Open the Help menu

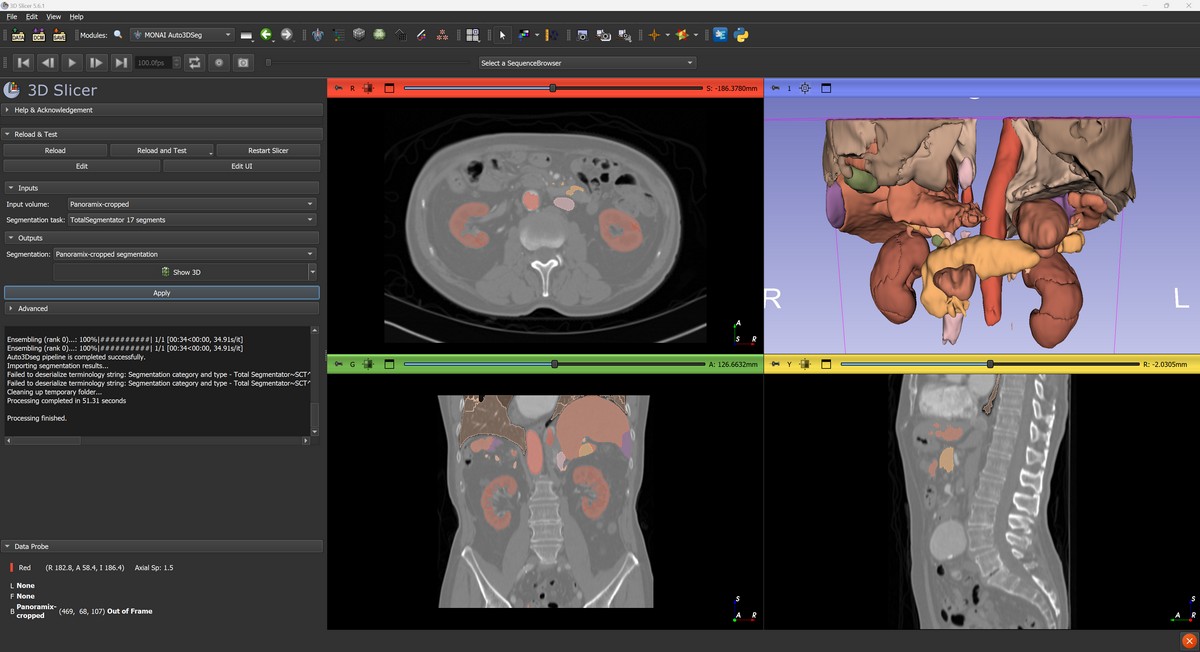click(x=76, y=17)
